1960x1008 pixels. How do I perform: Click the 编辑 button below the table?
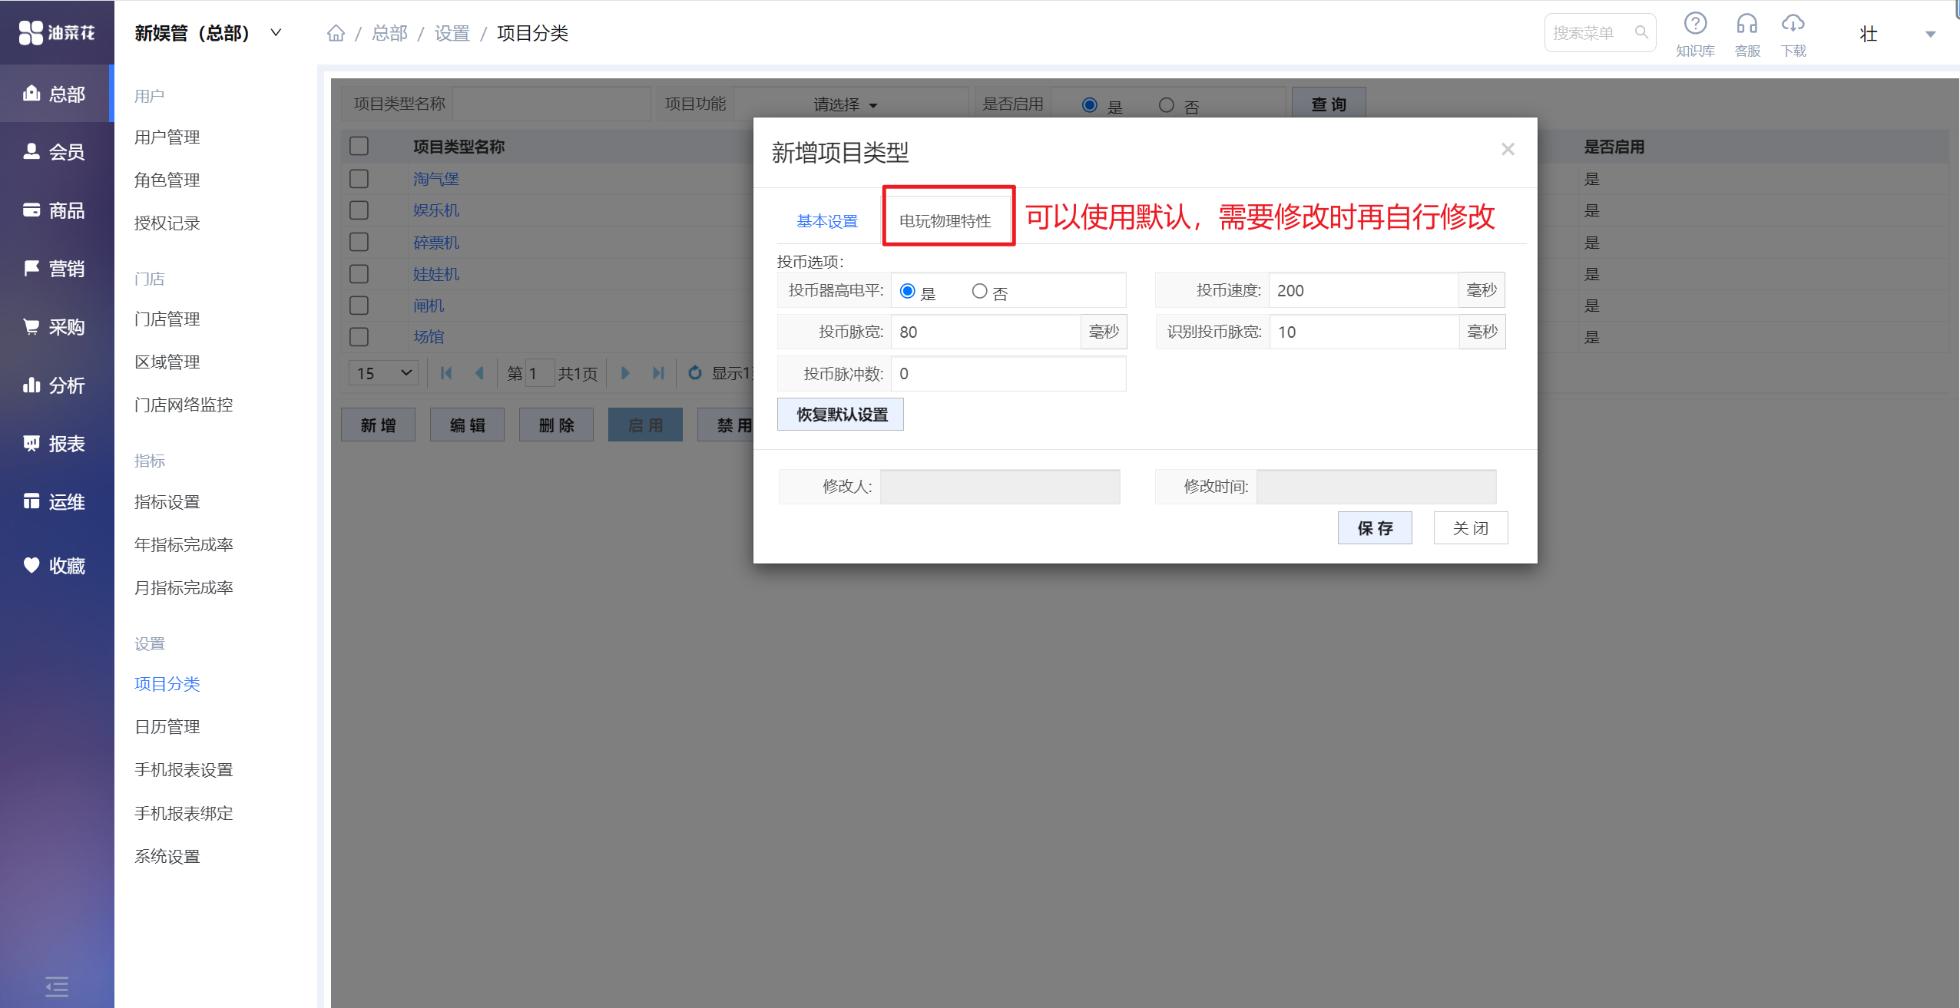(467, 425)
